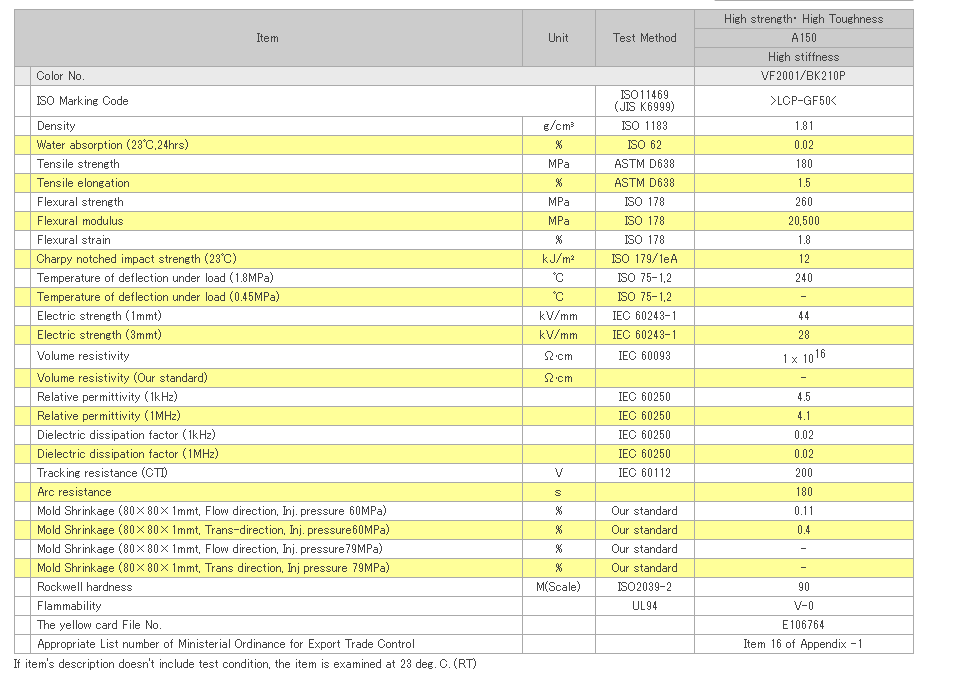The width and height of the screenshot is (955, 681).
Task: Select the yellow card file number 'E106764'
Action: [x=803, y=625]
